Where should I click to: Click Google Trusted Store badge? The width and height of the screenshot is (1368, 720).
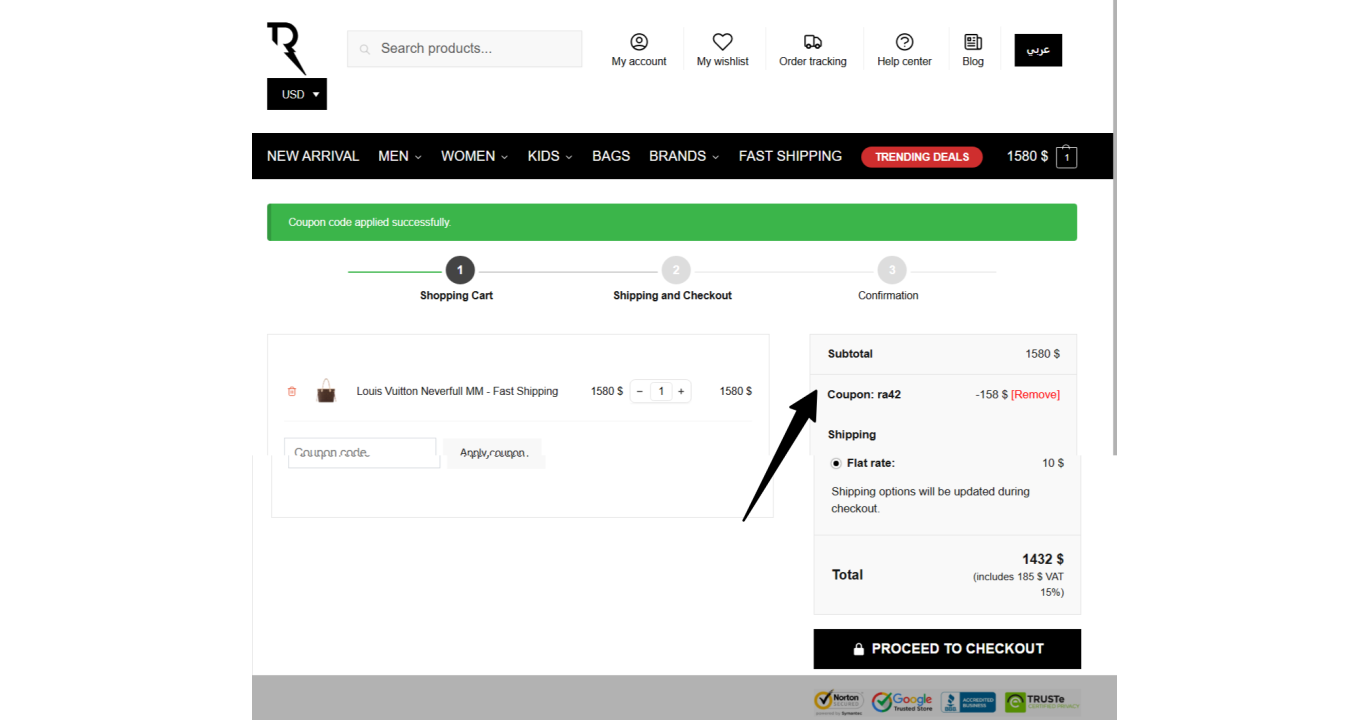coord(902,702)
